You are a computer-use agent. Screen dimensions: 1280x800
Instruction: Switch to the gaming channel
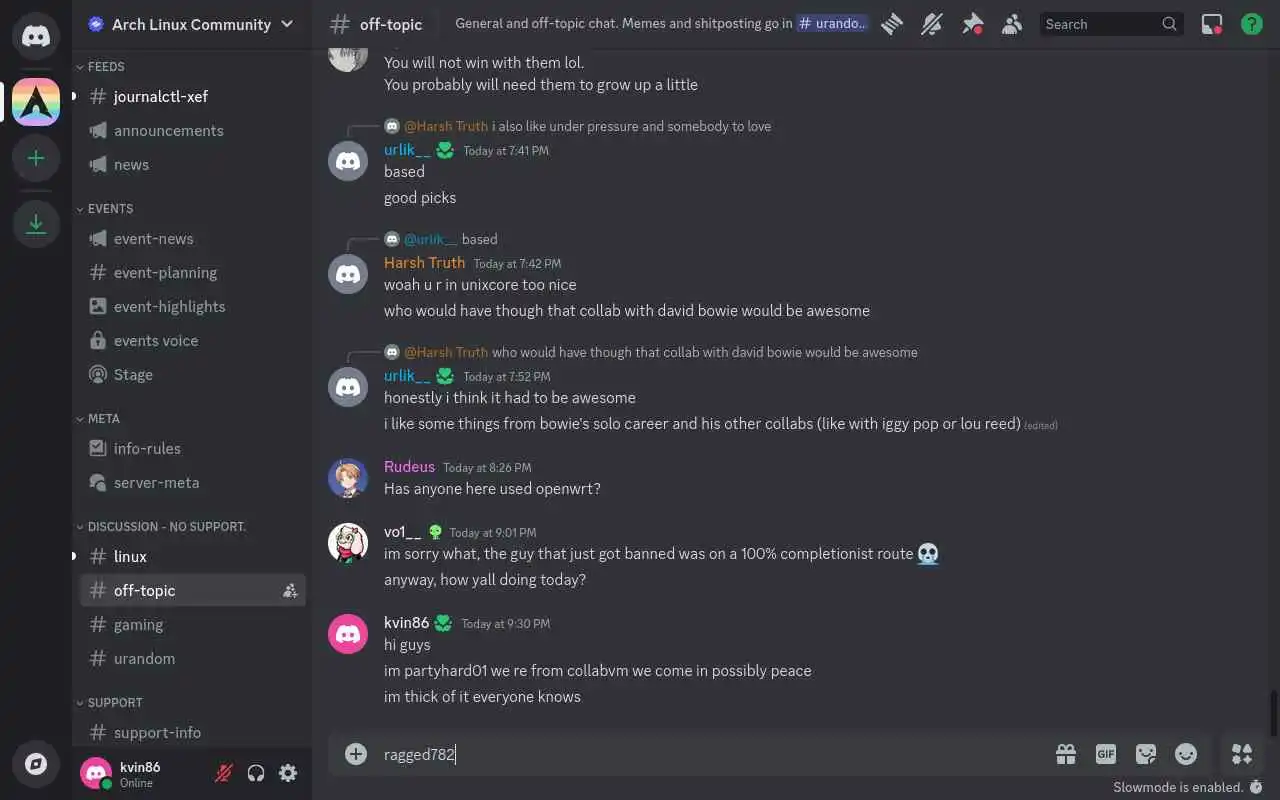pos(193,625)
